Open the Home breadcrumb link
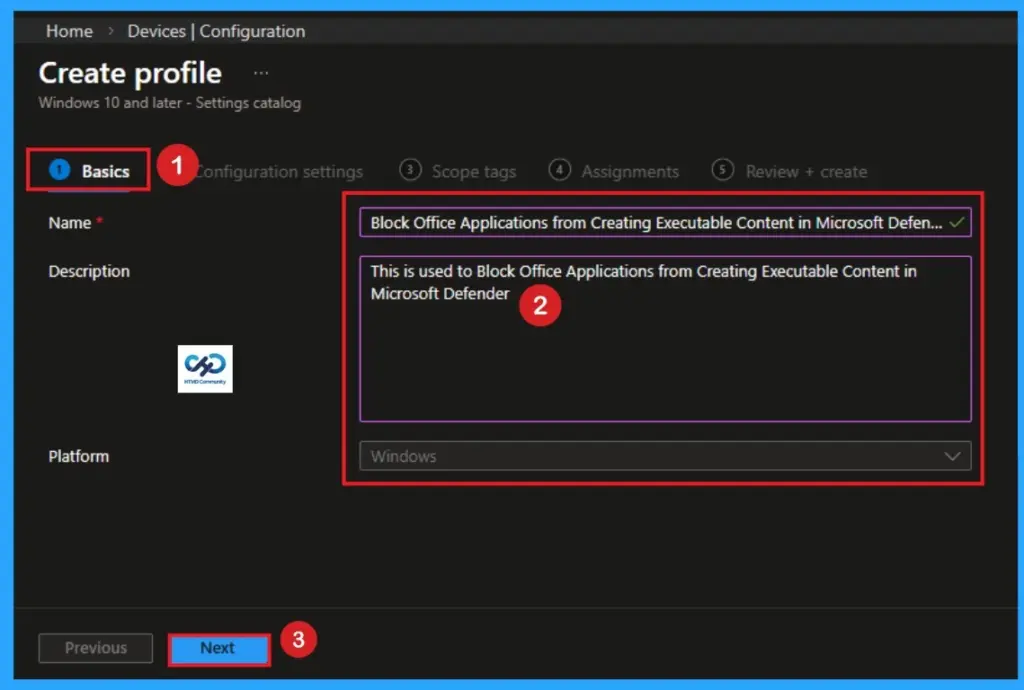 pos(68,31)
